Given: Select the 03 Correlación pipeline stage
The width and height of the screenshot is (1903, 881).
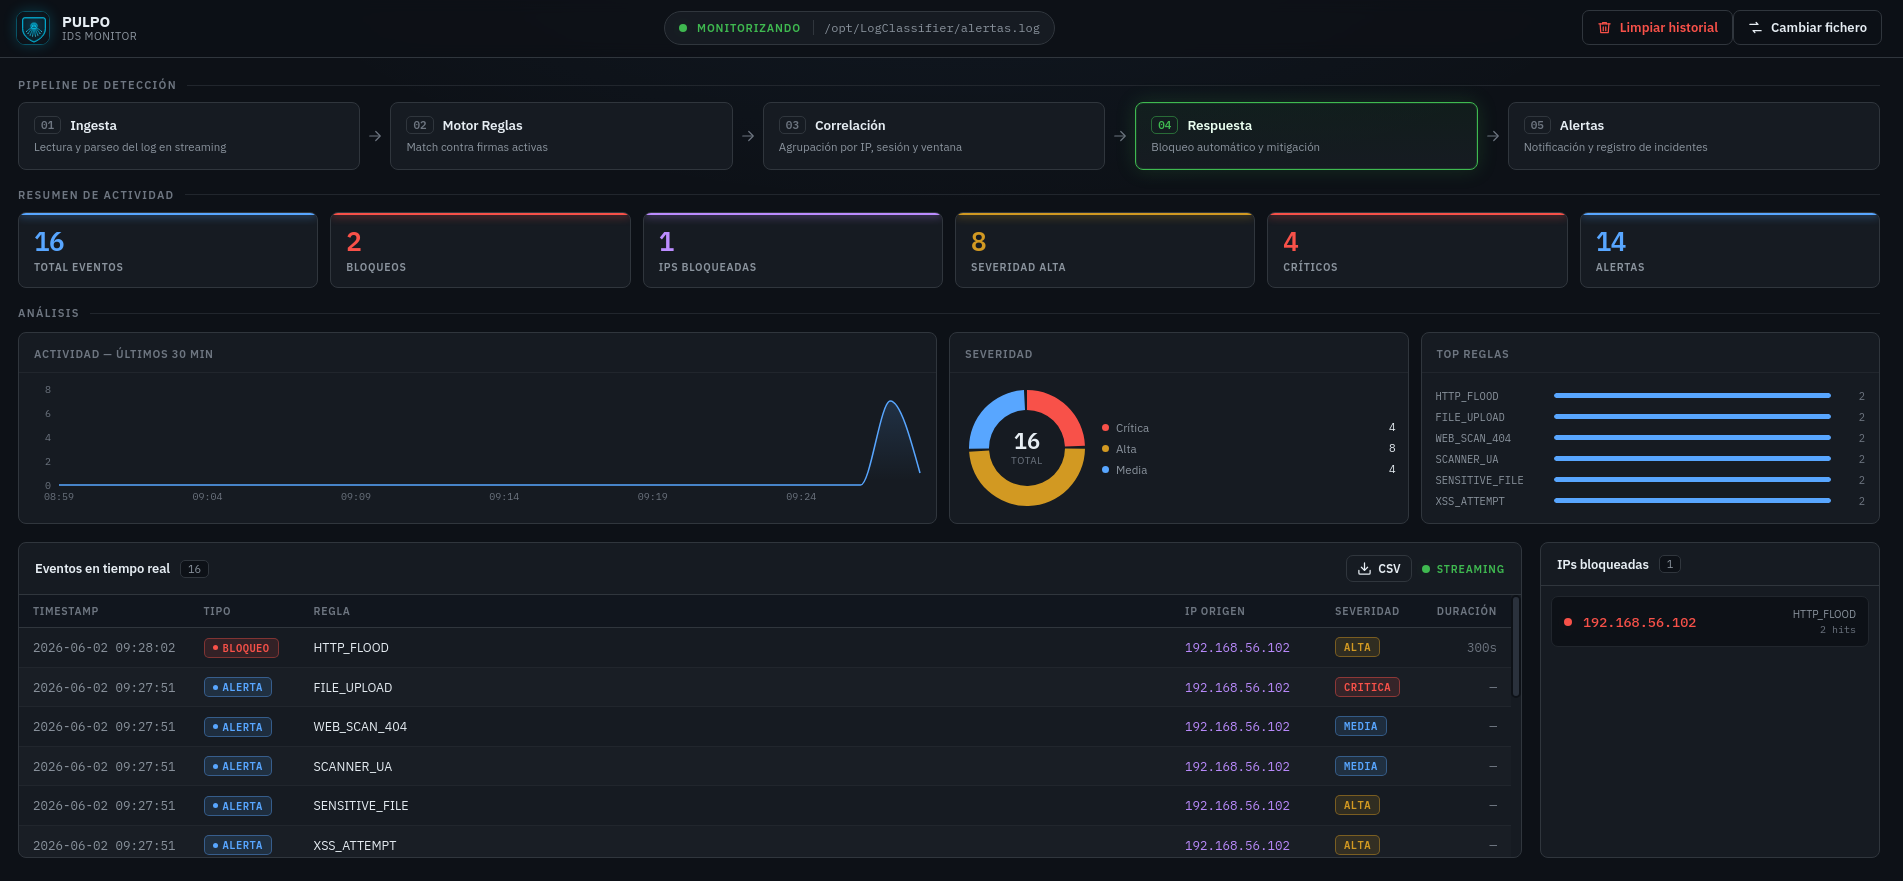Looking at the screenshot, I should [x=934, y=136].
